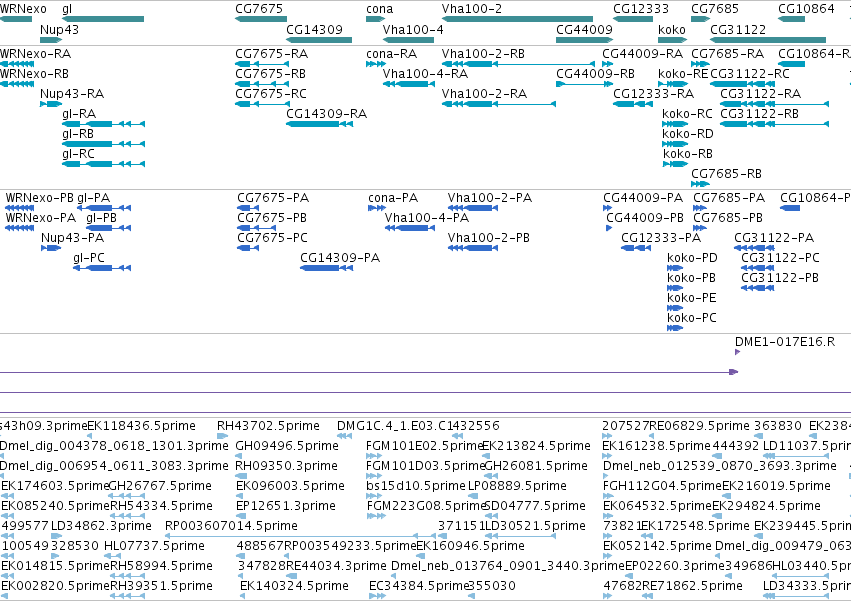Select the CG10864 gene label
The width and height of the screenshot is (851, 601).
click(806, 9)
